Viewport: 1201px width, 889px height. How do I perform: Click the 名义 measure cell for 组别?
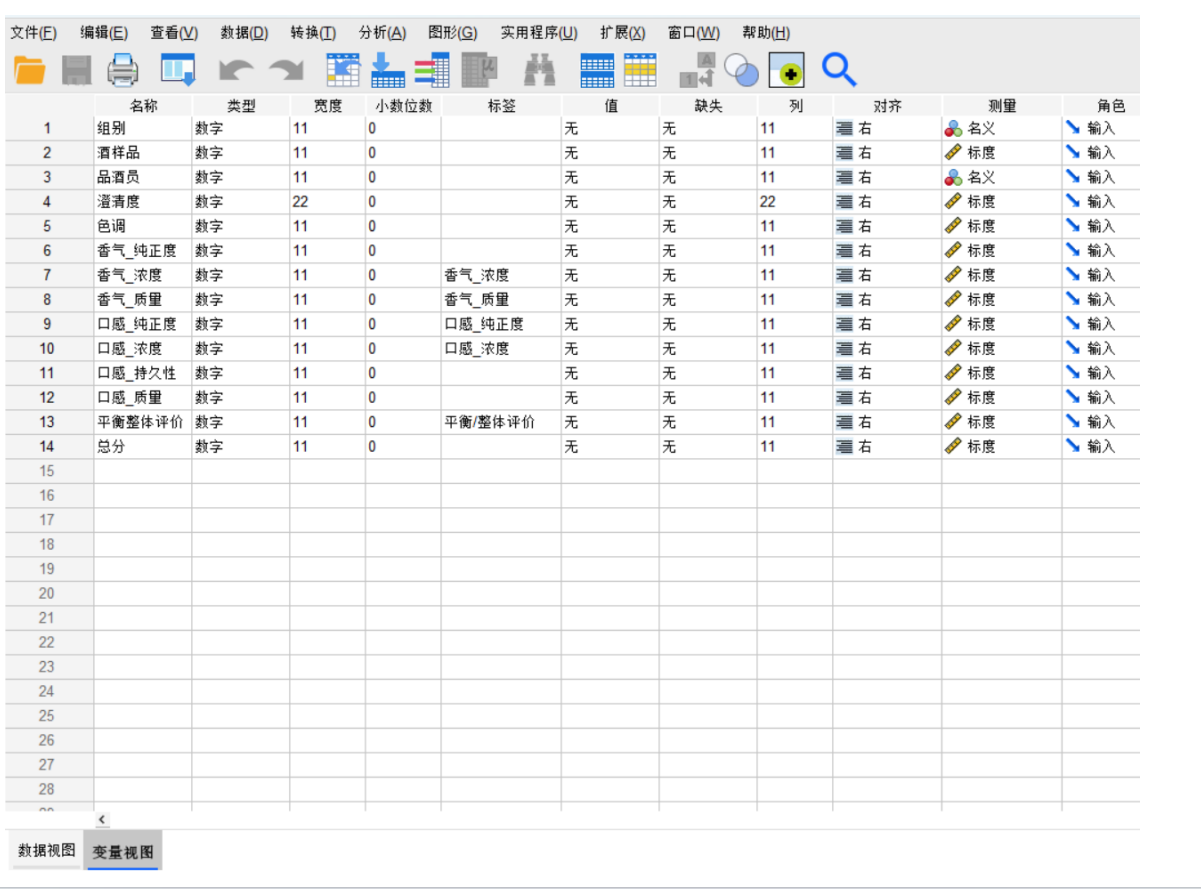[x=1002, y=128]
